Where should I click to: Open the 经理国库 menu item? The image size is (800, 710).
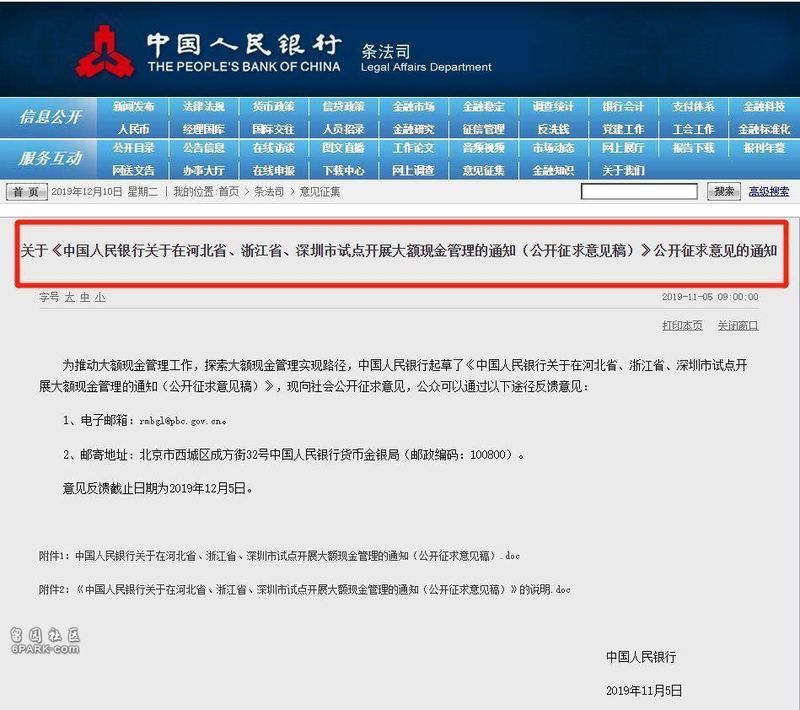[204, 129]
